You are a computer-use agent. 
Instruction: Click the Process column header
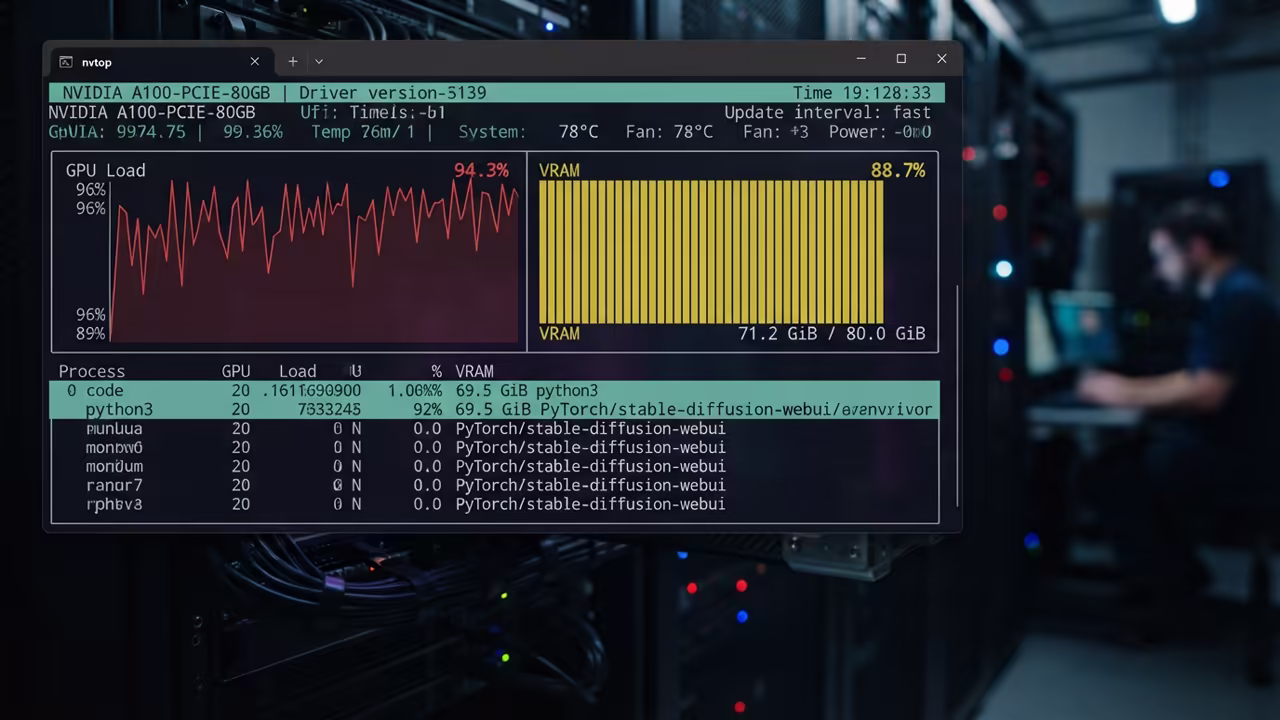[x=92, y=371]
